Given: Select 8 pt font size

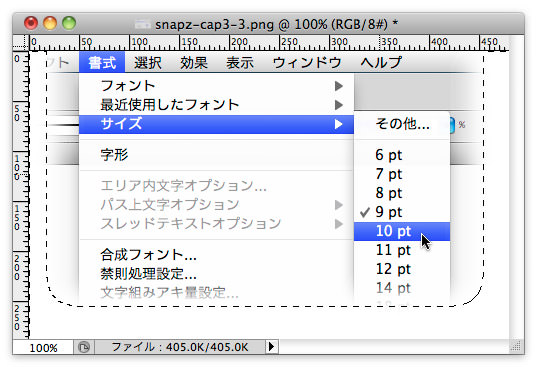Looking at the screenshot, I should point(402,193).
